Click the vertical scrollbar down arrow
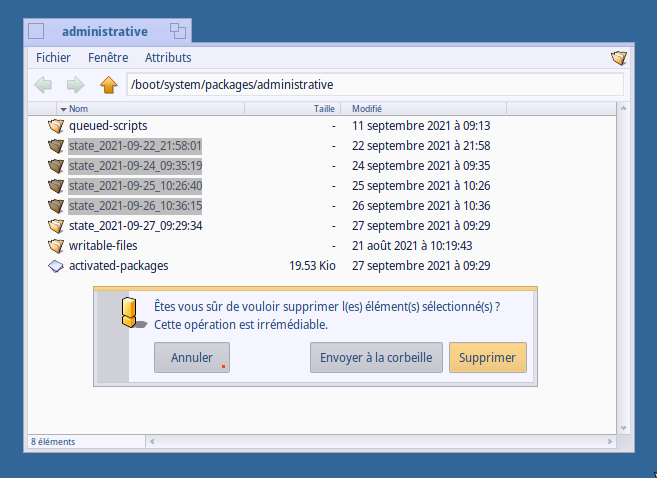Image resolution: width=657 pixels, height=478 pixels. [625, 426]
